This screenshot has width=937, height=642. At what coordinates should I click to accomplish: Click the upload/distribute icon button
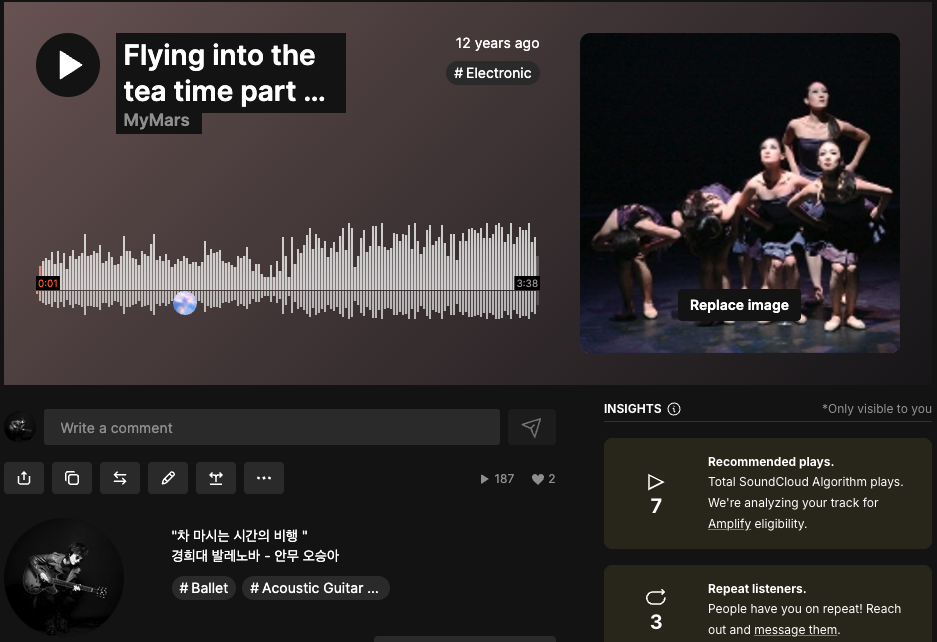tap(216, 478)
